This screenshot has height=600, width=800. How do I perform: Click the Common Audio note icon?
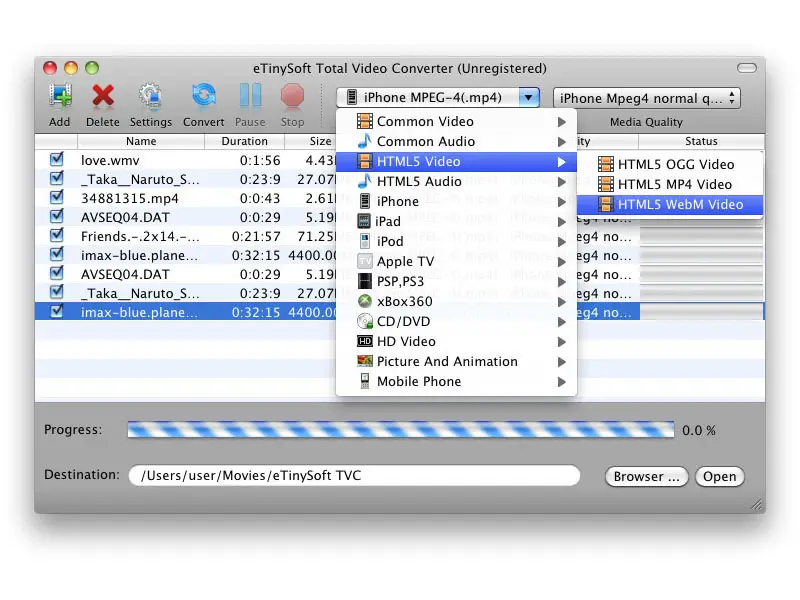(x=365, y=141)
